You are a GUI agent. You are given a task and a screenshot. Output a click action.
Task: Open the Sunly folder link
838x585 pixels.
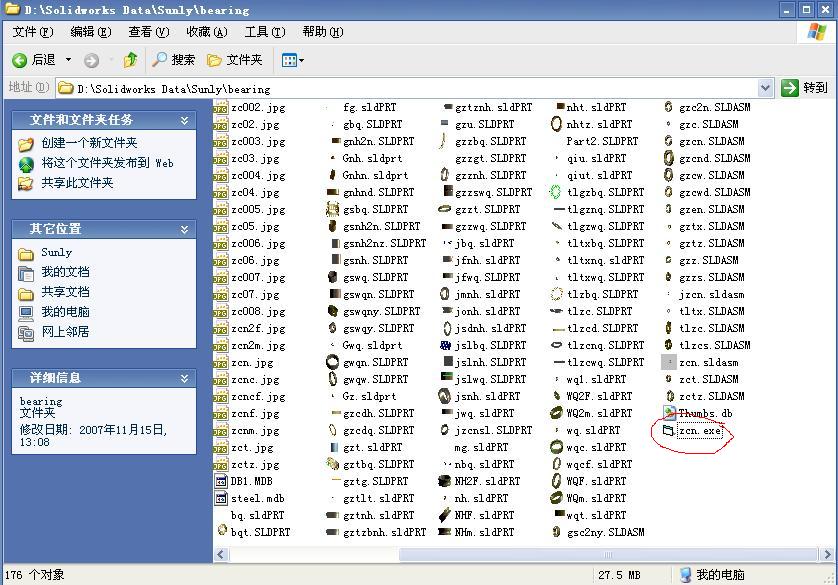pyautogui.click(x=56, y=252)
